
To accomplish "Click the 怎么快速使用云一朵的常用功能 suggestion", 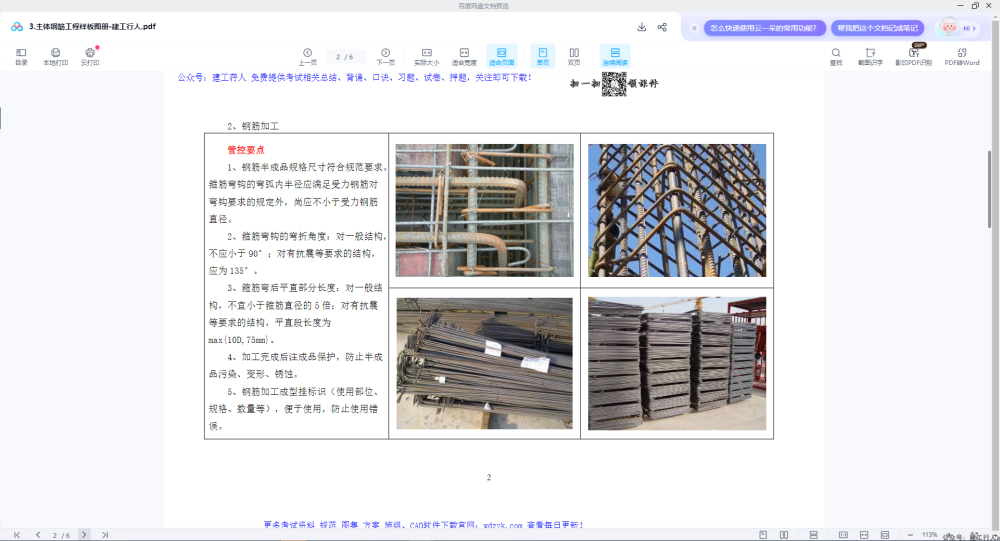I will coord(764,28).
